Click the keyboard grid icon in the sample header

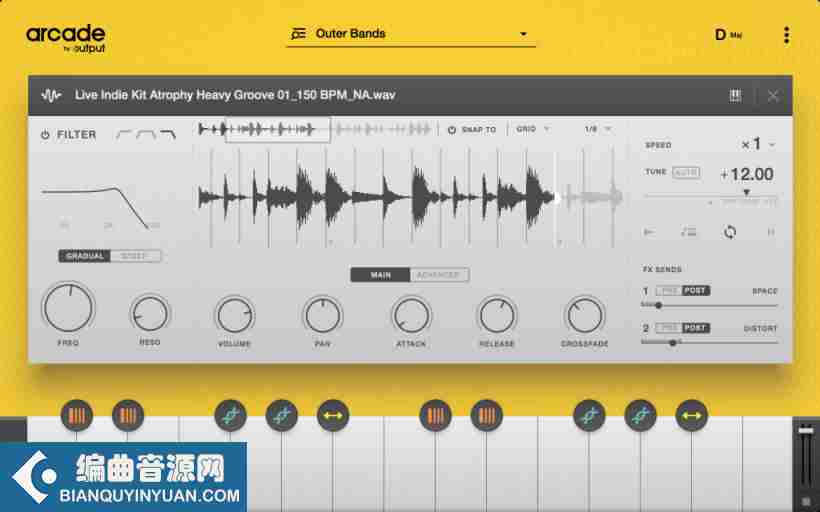(x=735, y=95)
